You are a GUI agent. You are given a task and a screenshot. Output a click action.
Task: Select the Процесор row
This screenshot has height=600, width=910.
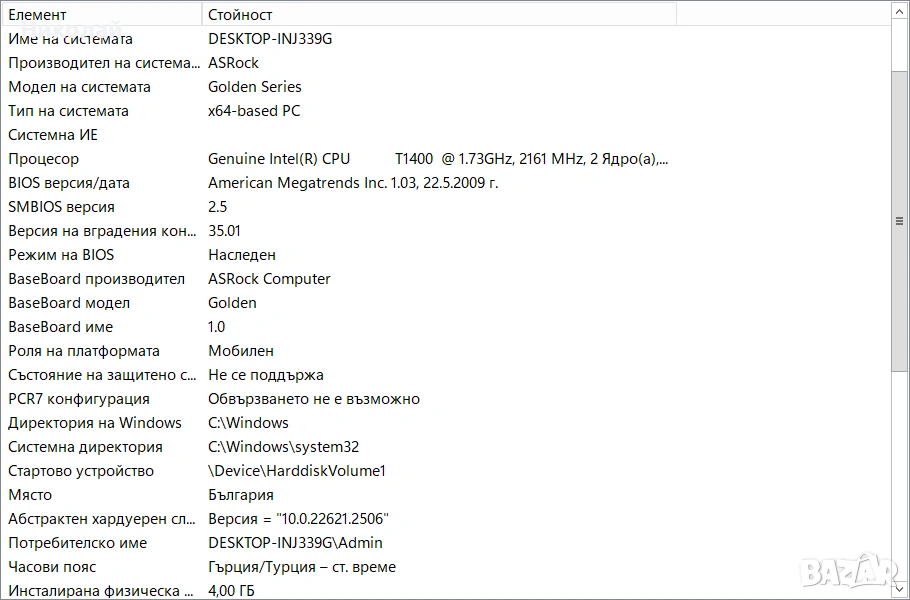[43, 159]
